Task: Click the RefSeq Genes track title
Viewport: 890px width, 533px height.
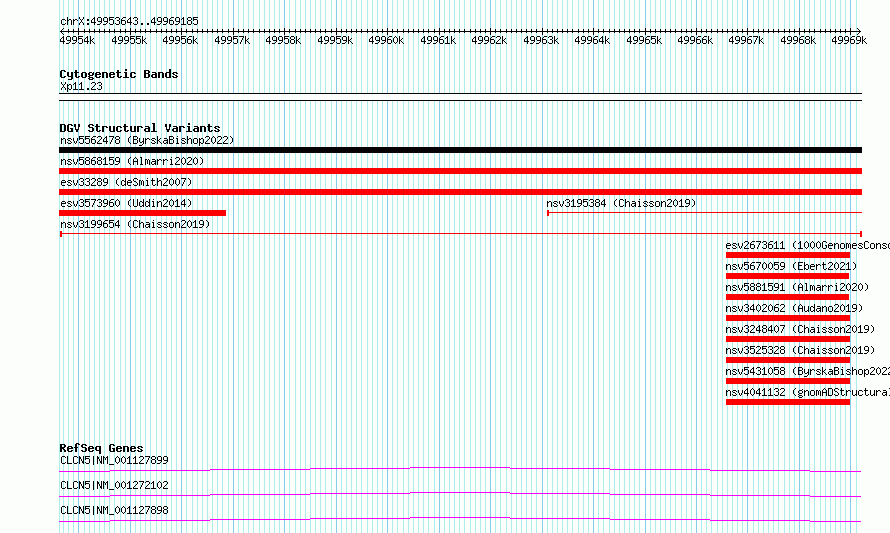Action: pos(101,448)
